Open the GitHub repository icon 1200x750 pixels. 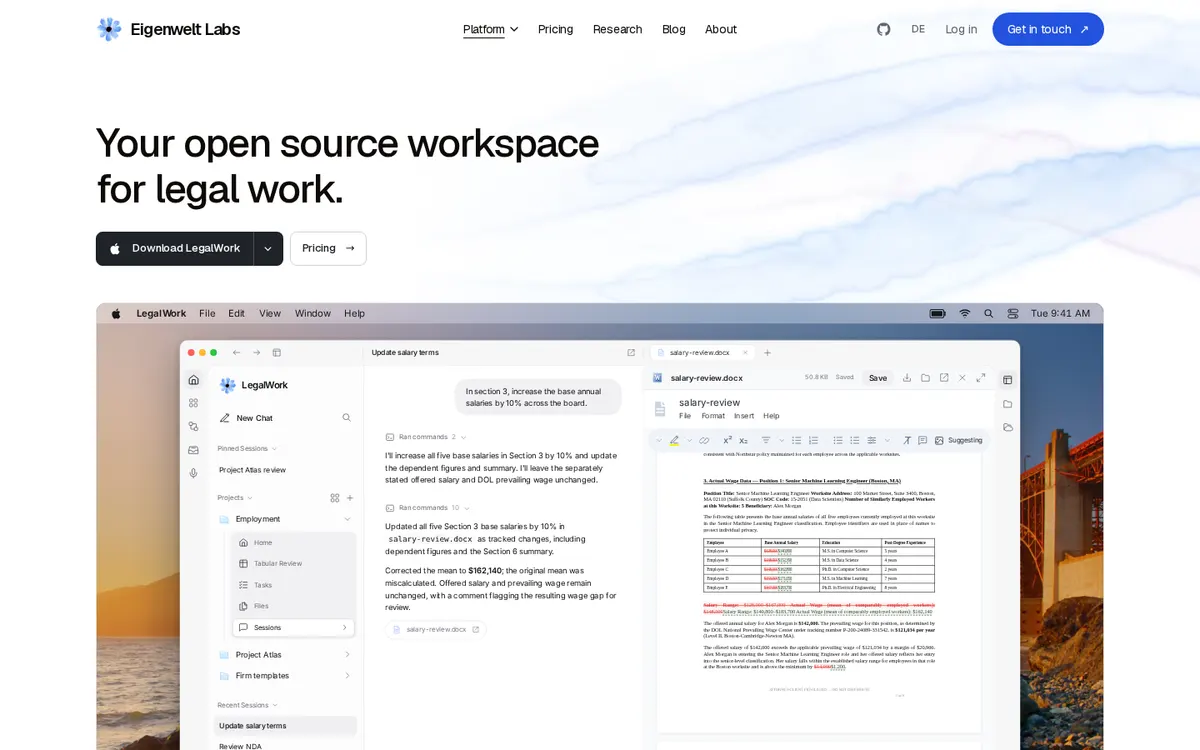tap(883, 29)
